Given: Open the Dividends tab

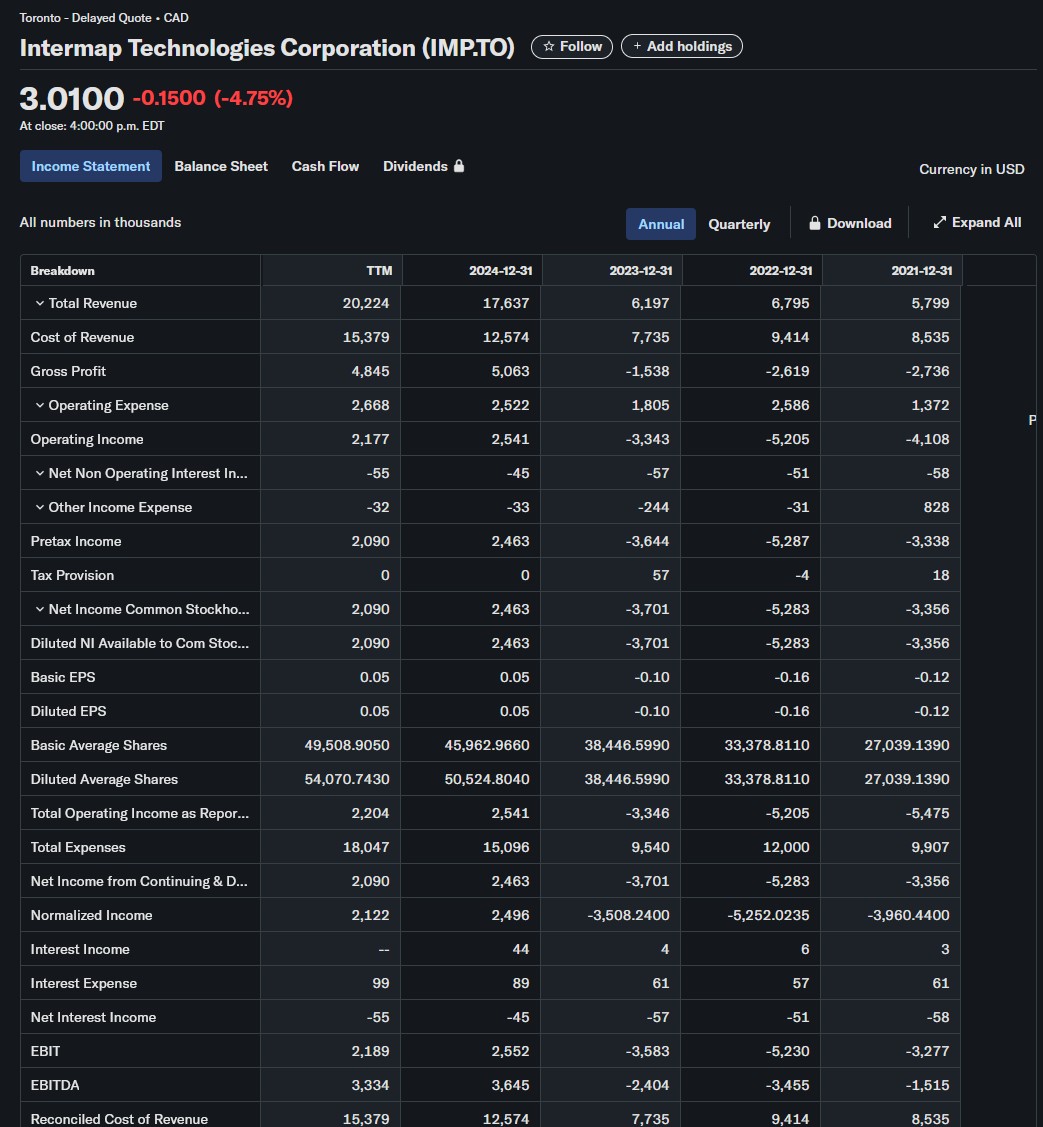Looking at the screenshot, I should coord(423,166).
